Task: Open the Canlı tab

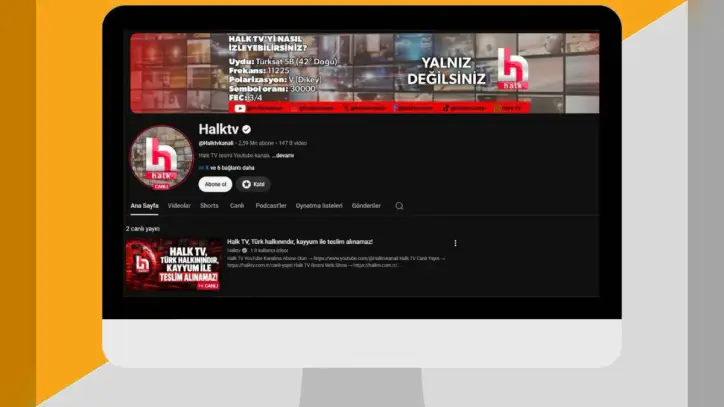Action: tap(237, 206)
